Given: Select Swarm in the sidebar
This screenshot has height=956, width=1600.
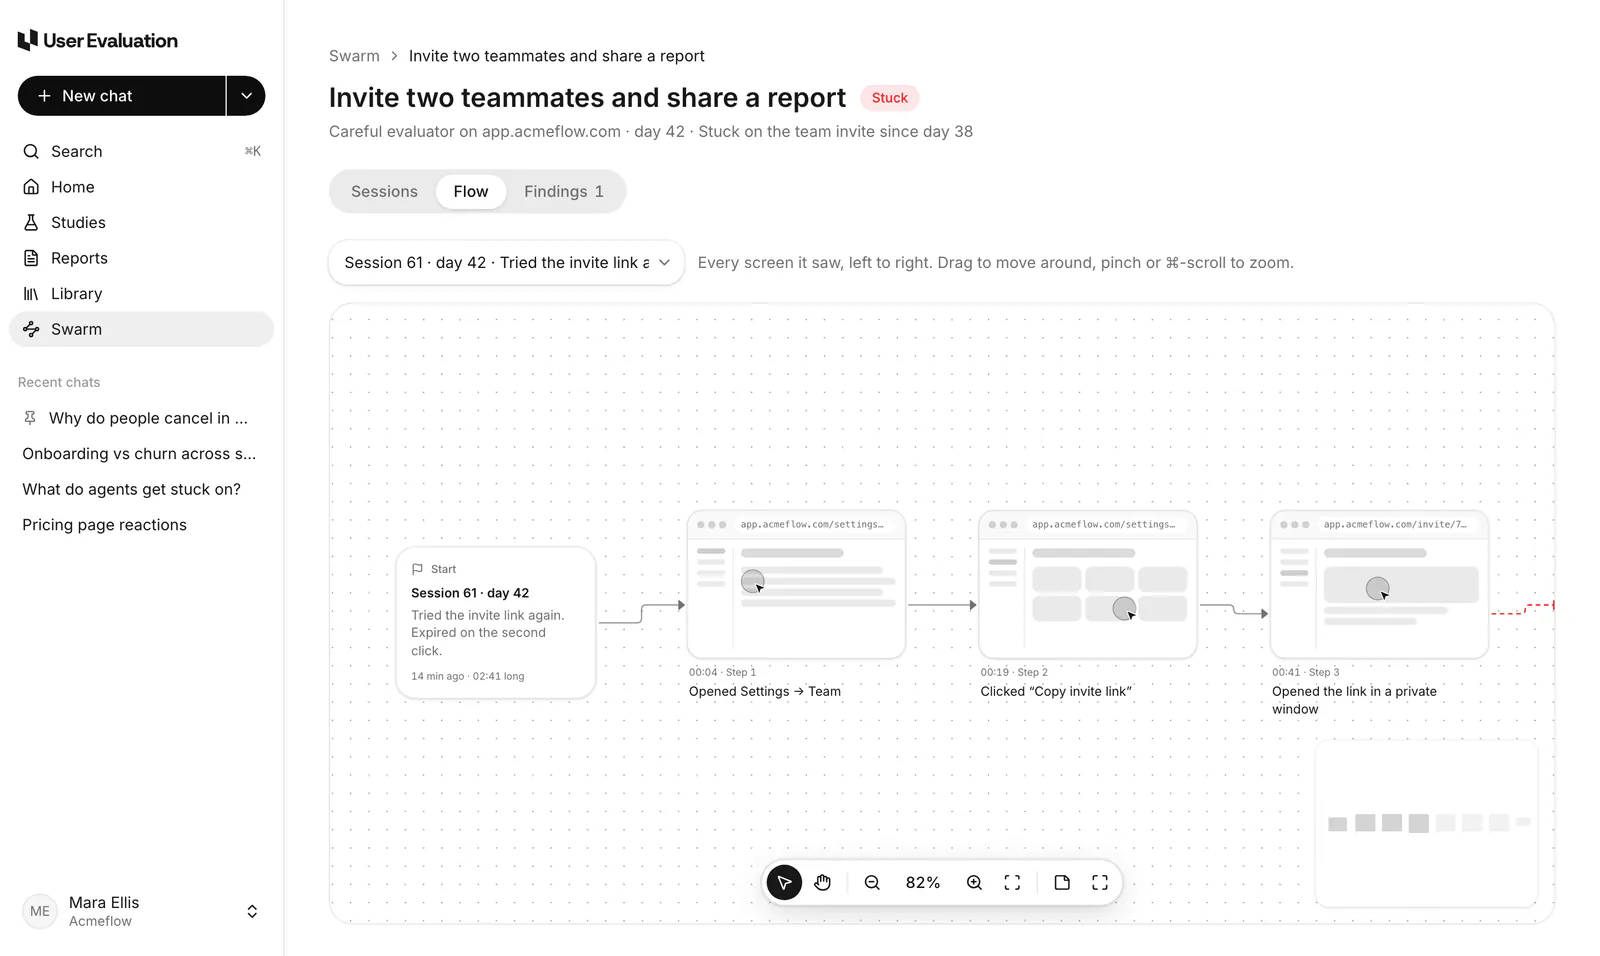Looking at the screenshot, I should pyautogui.click(x=141, y=329).
